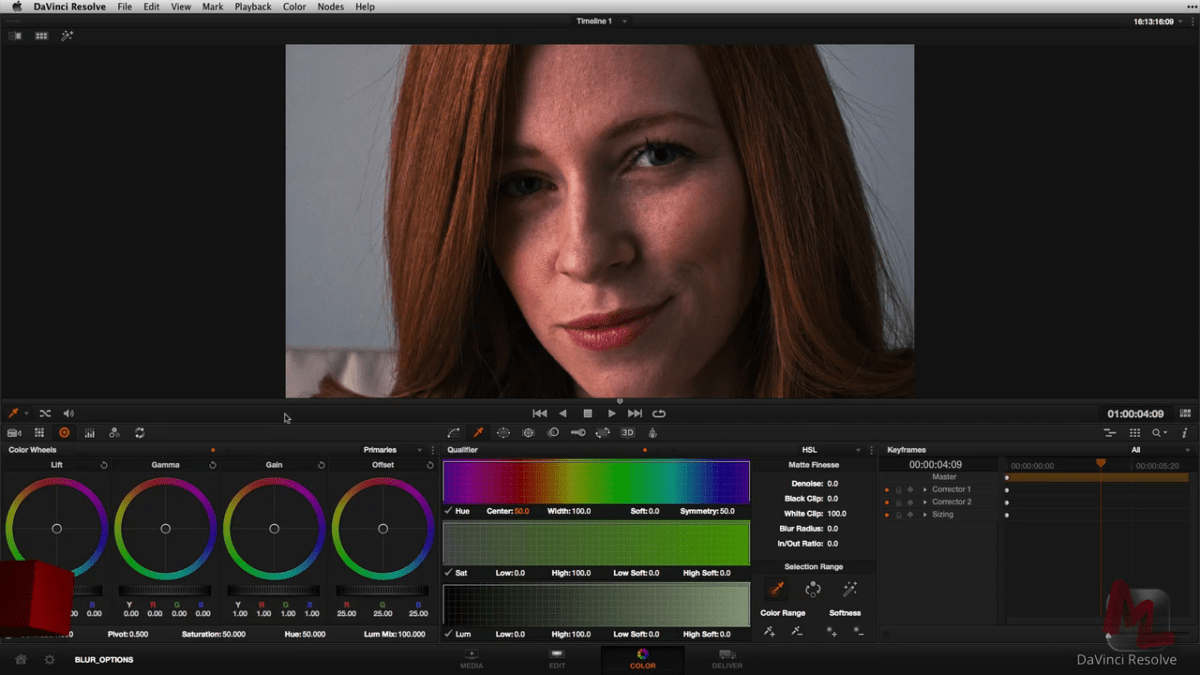Toggle the Lum qualifier checkbox
1200x675 pixels.
tap(447, 634)
